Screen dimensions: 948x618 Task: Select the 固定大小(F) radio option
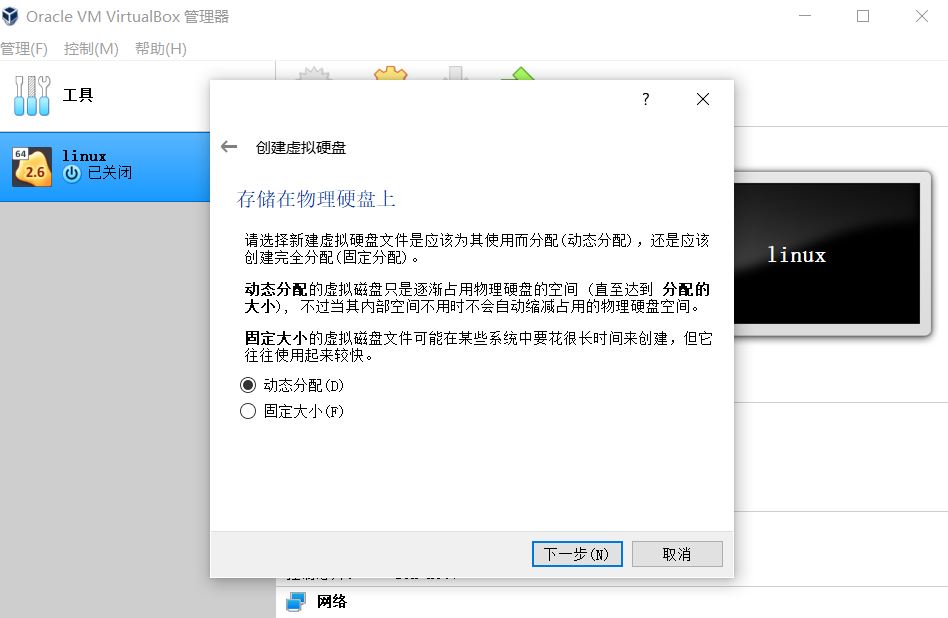pyautogui.click(x=248, y=411)
